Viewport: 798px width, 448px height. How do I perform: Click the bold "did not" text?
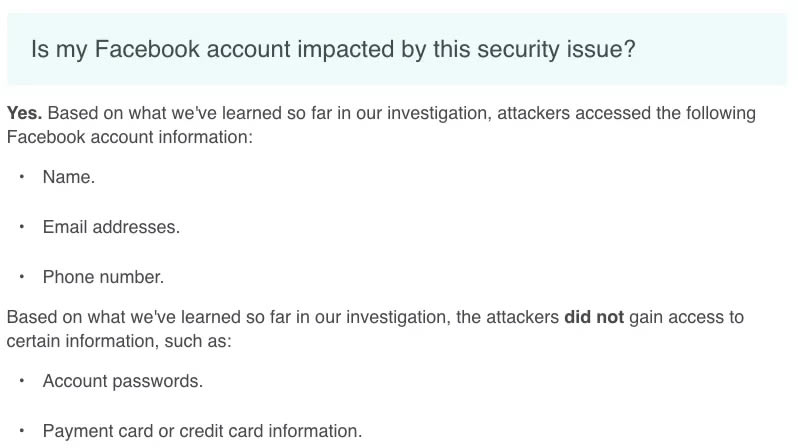(x=594, y=318)
